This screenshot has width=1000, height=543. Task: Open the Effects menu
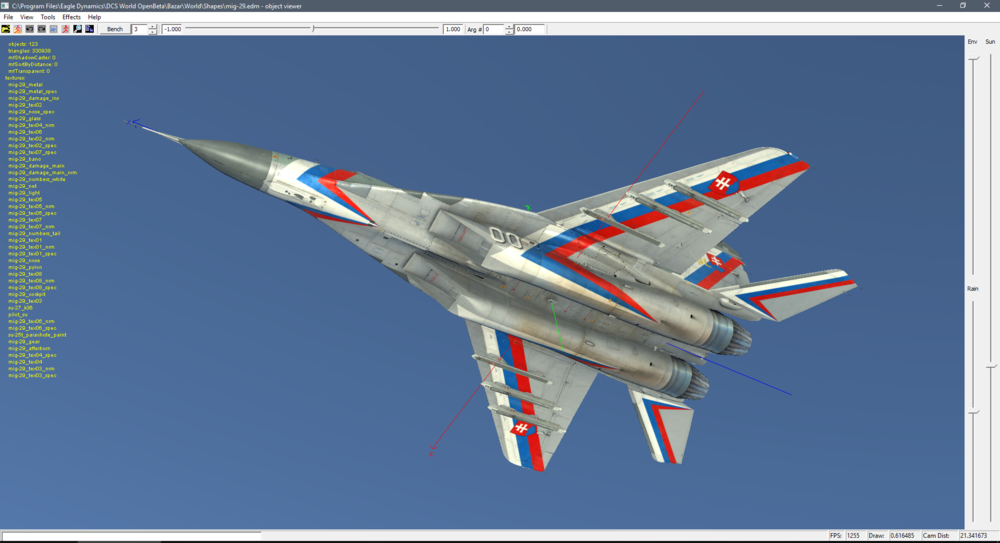coord(71,17)
